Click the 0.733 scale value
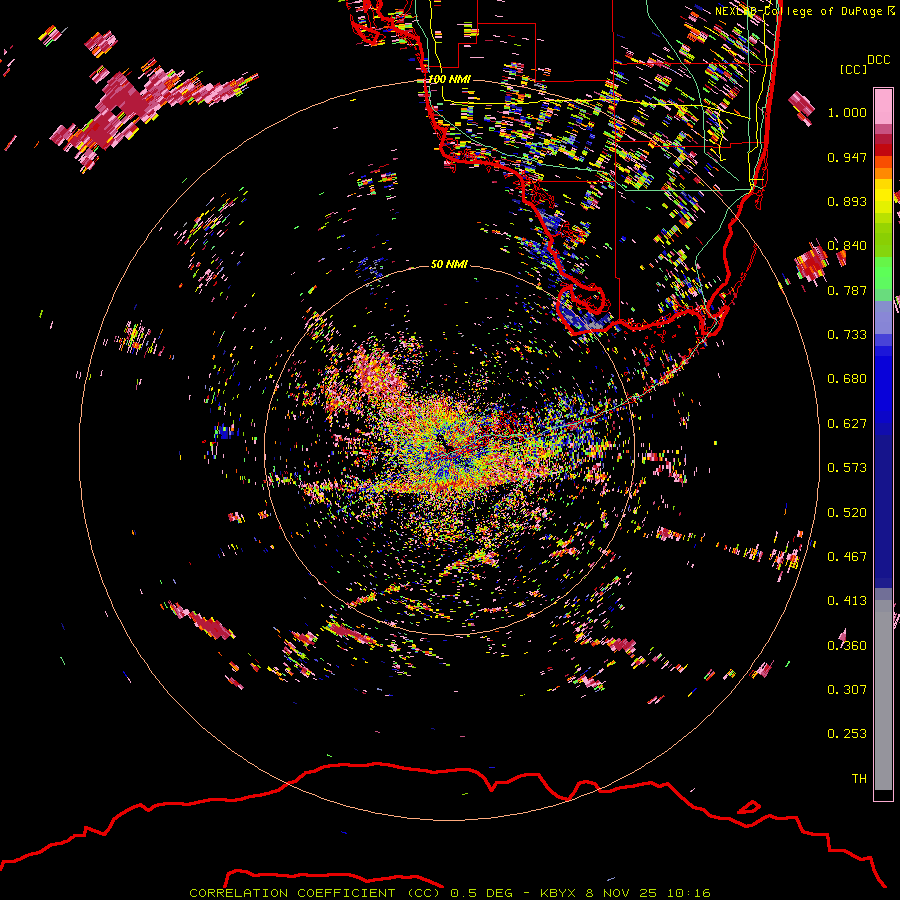The image size is (900, 900). click(x=847, y=335)
